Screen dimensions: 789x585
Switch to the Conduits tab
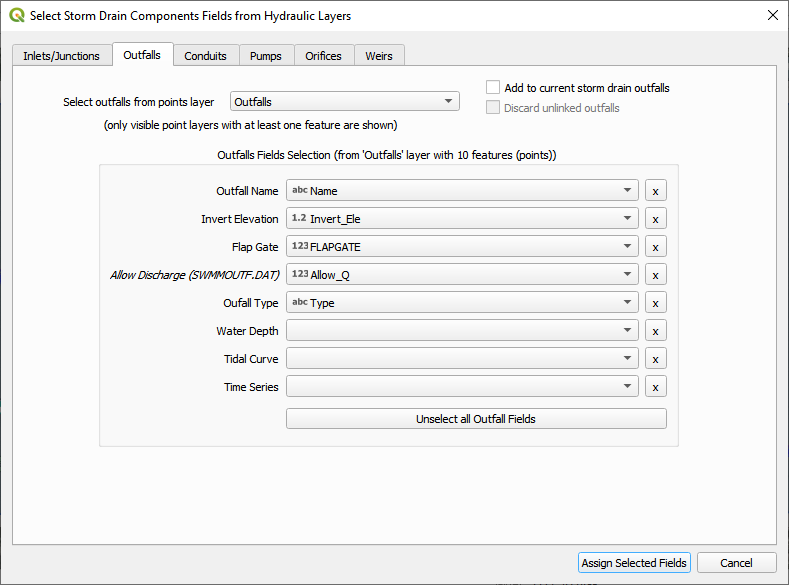coord(205,56)
